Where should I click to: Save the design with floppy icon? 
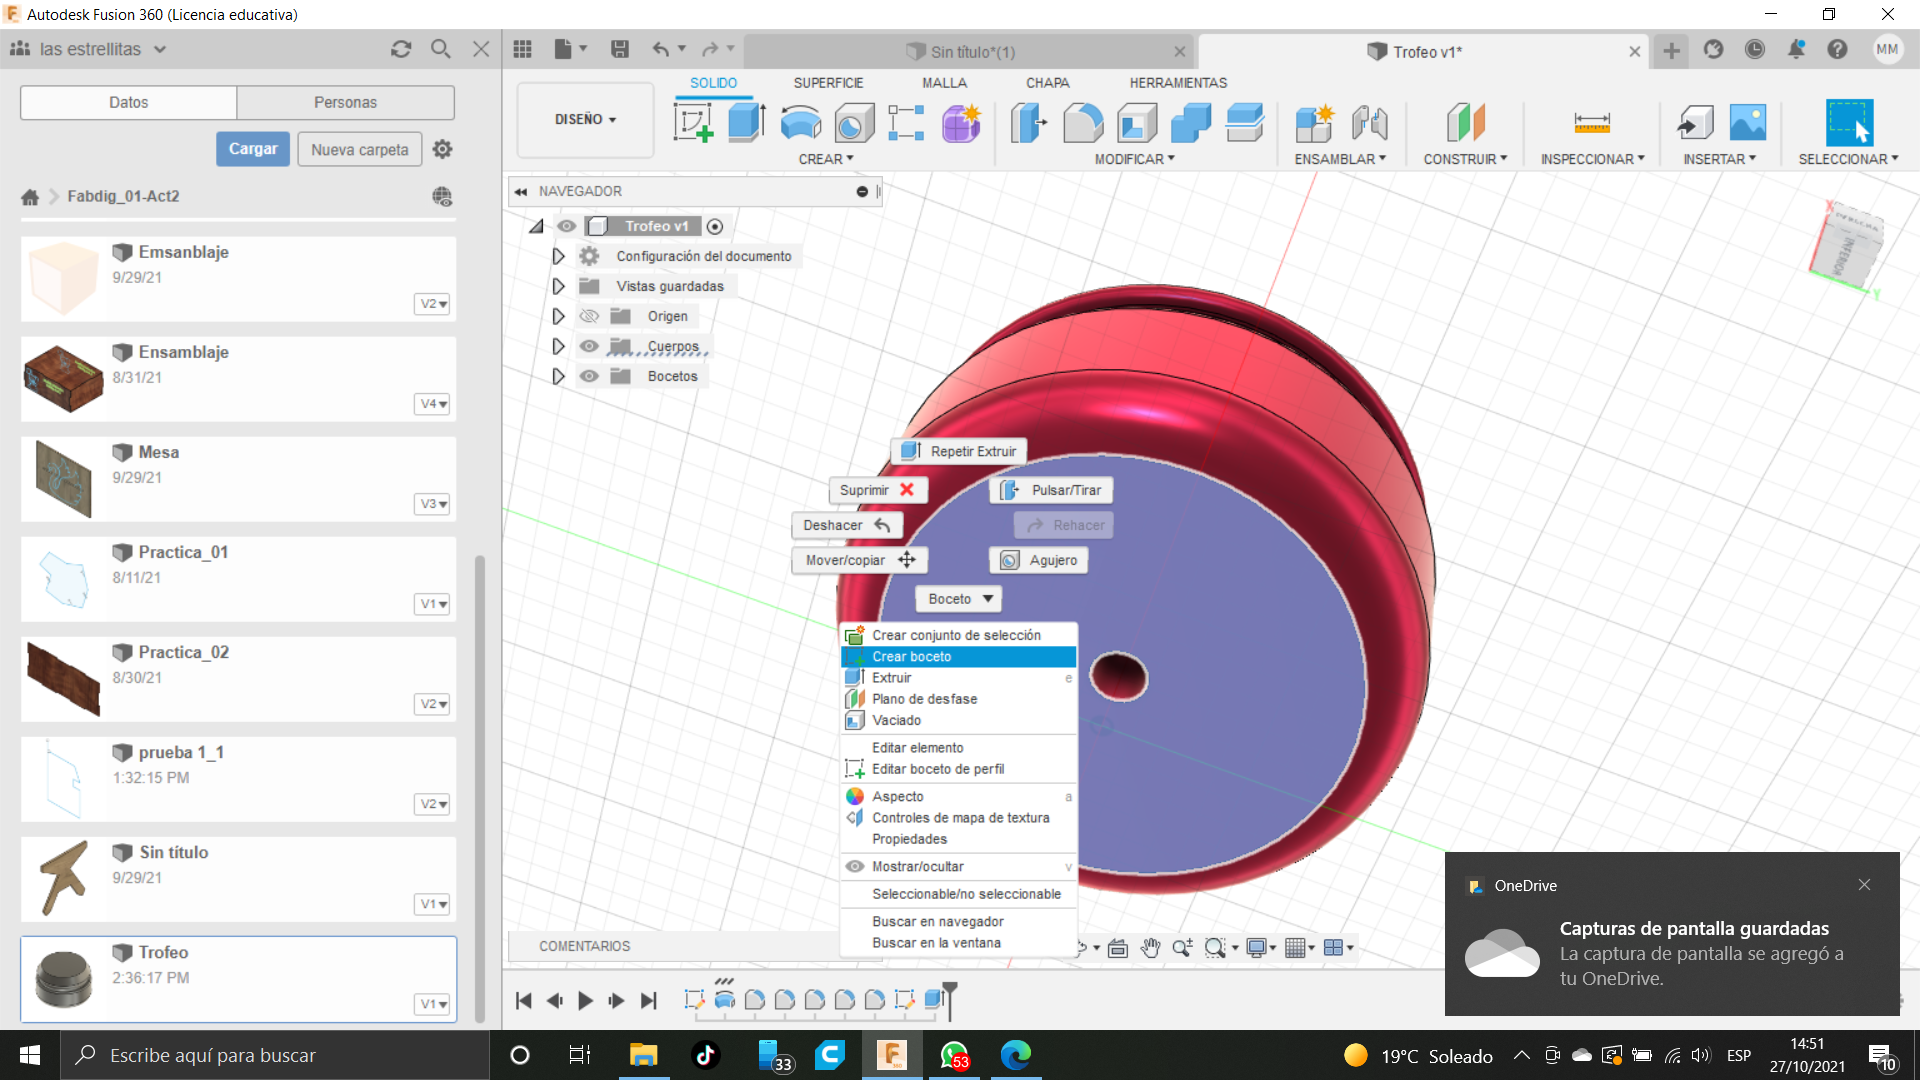[620, 49]
